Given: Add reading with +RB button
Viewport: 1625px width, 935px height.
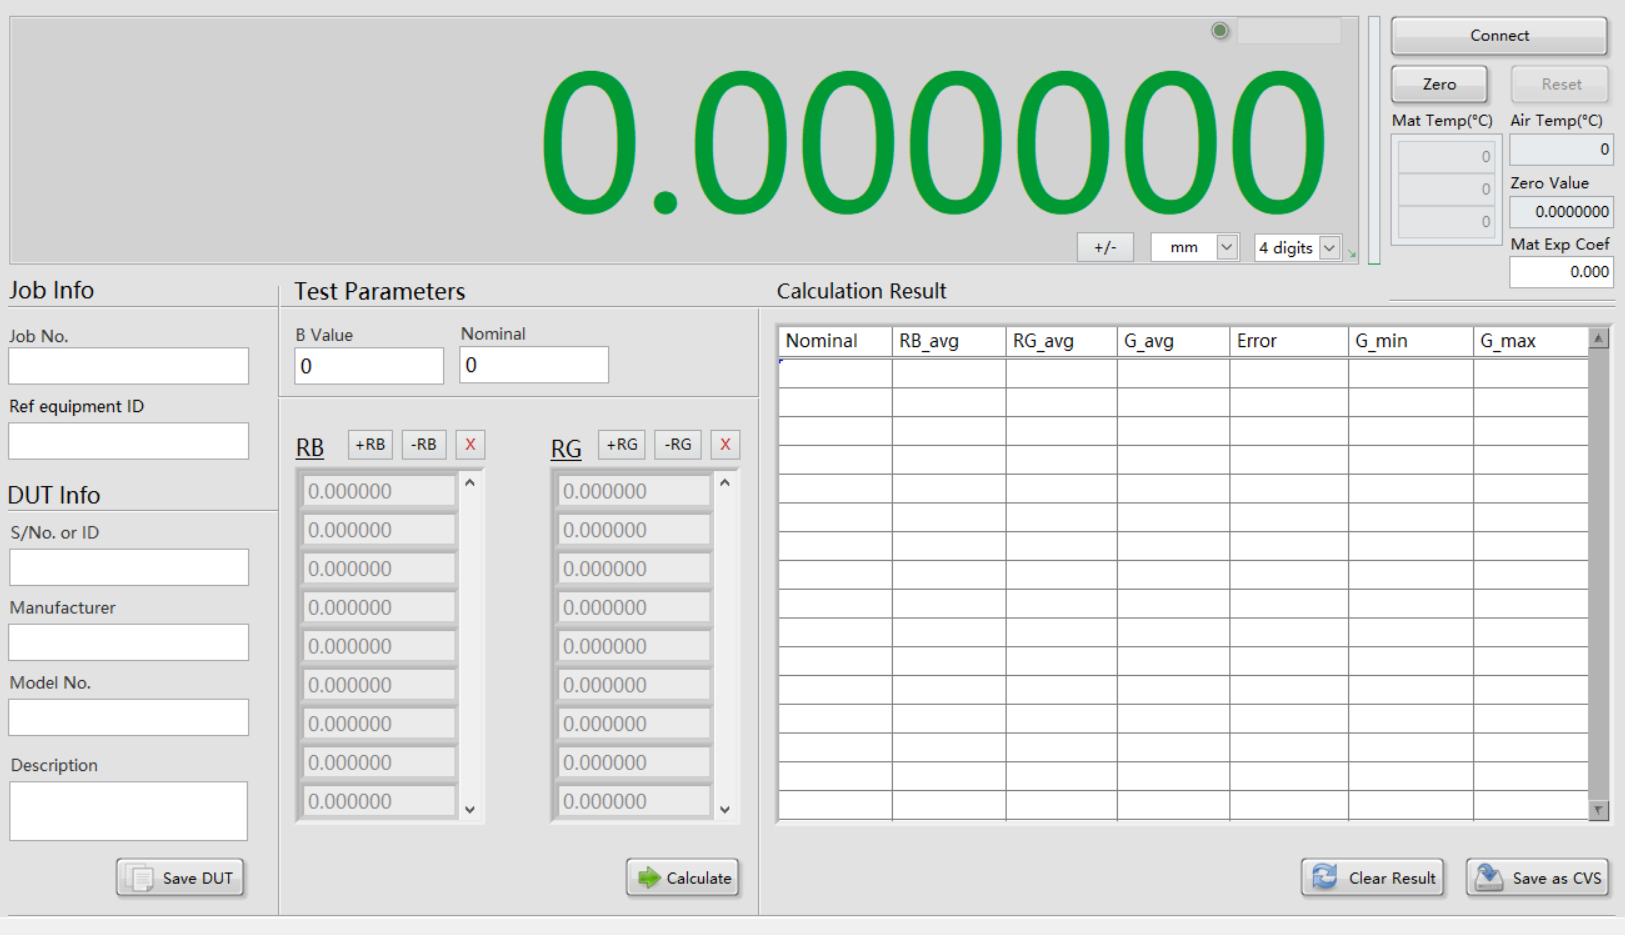Looking at the screenshot, I should (x=370, y=444).
